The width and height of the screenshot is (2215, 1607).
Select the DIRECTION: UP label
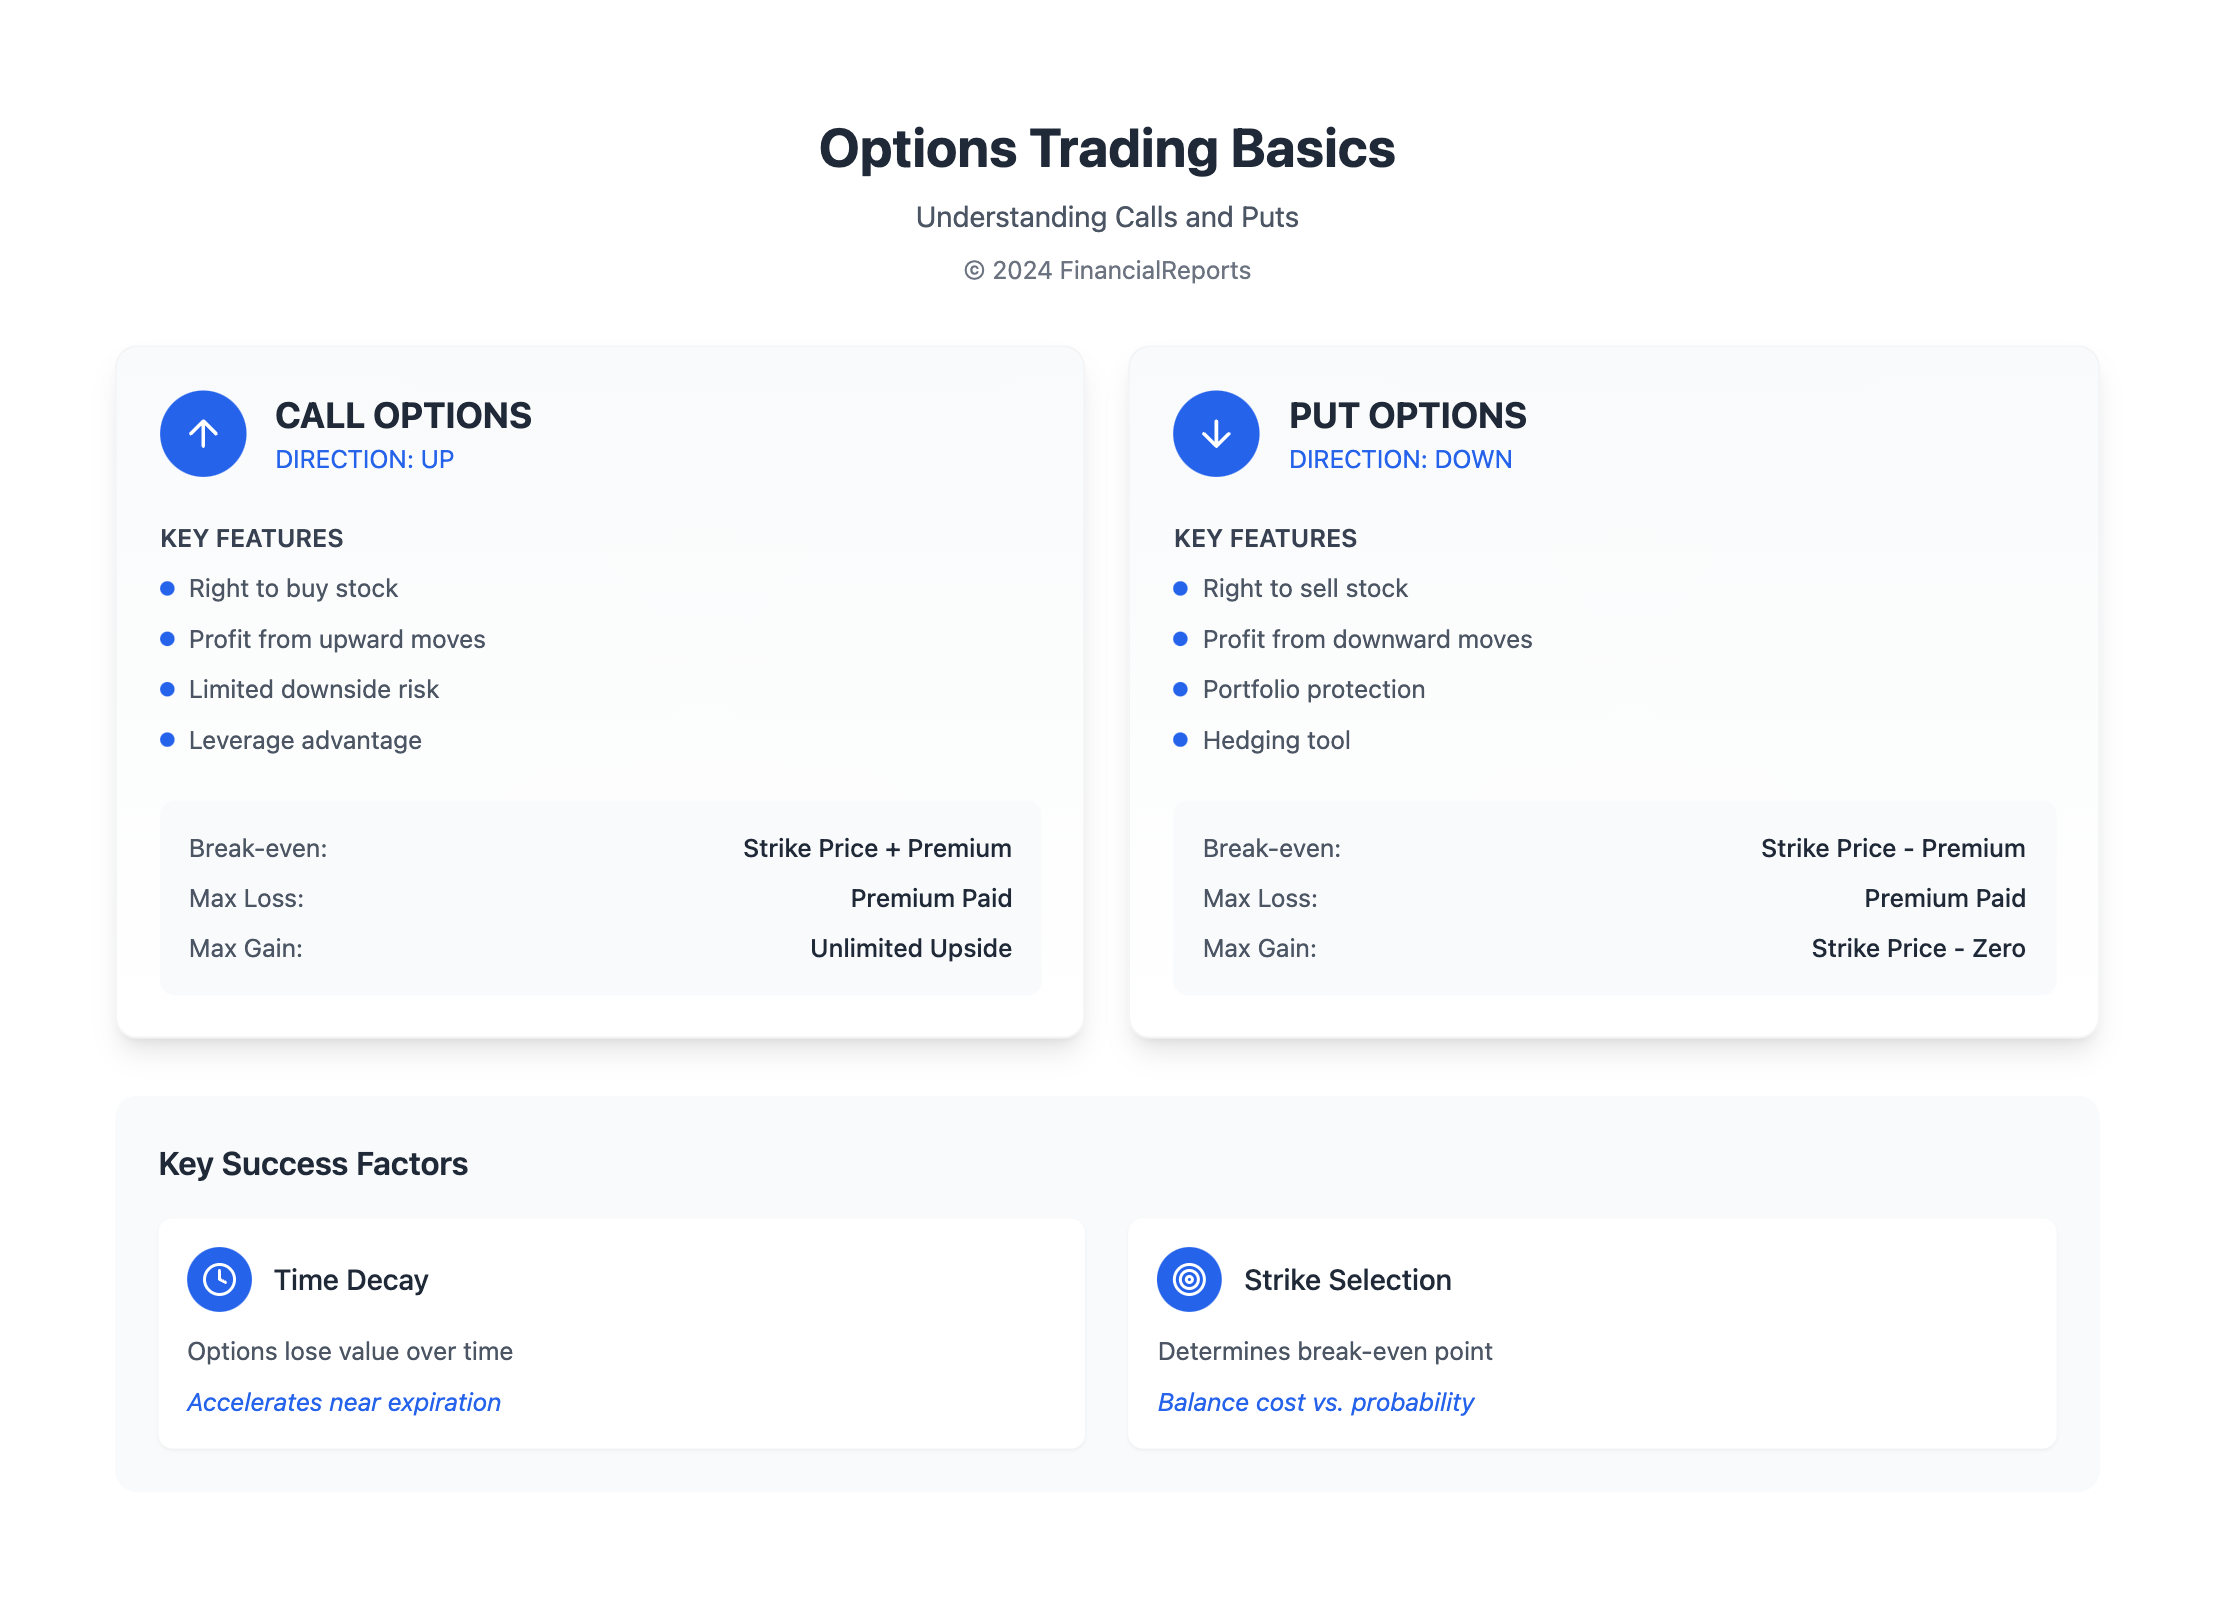(365, 459)
